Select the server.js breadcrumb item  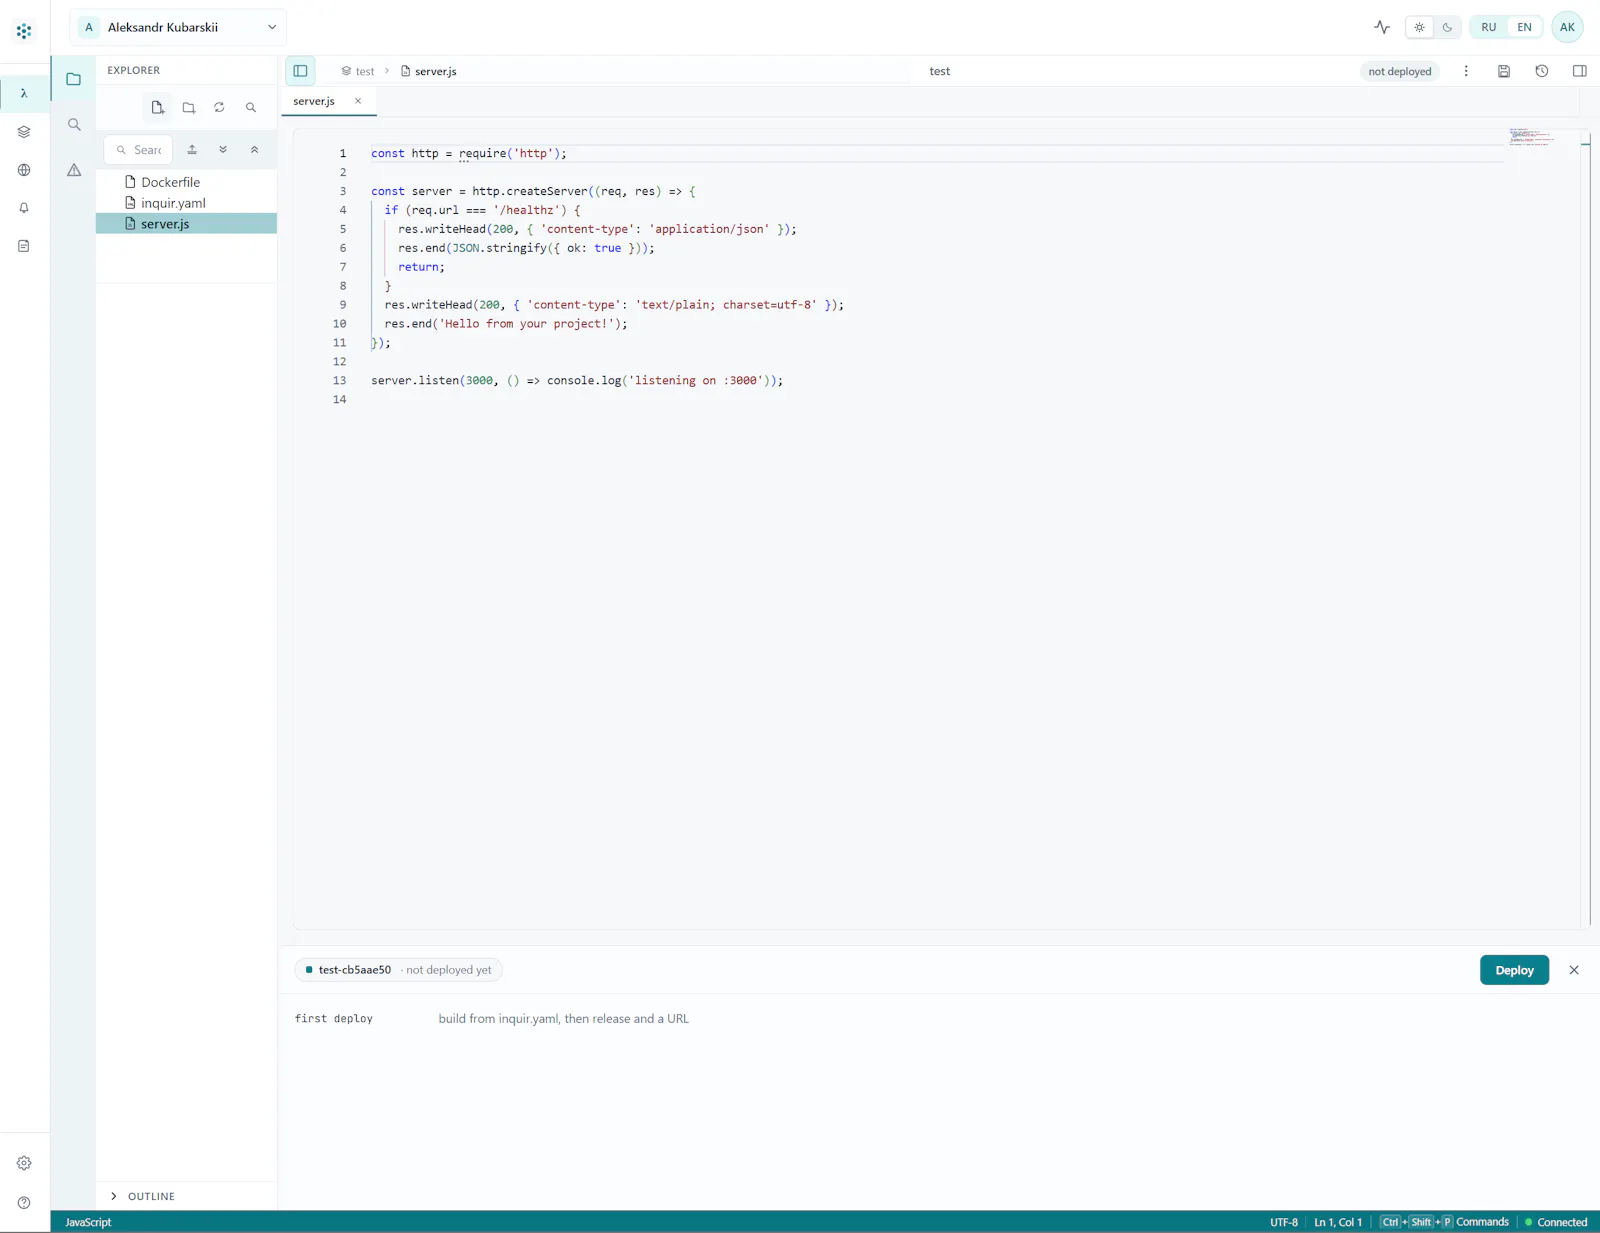click(429, 71)
